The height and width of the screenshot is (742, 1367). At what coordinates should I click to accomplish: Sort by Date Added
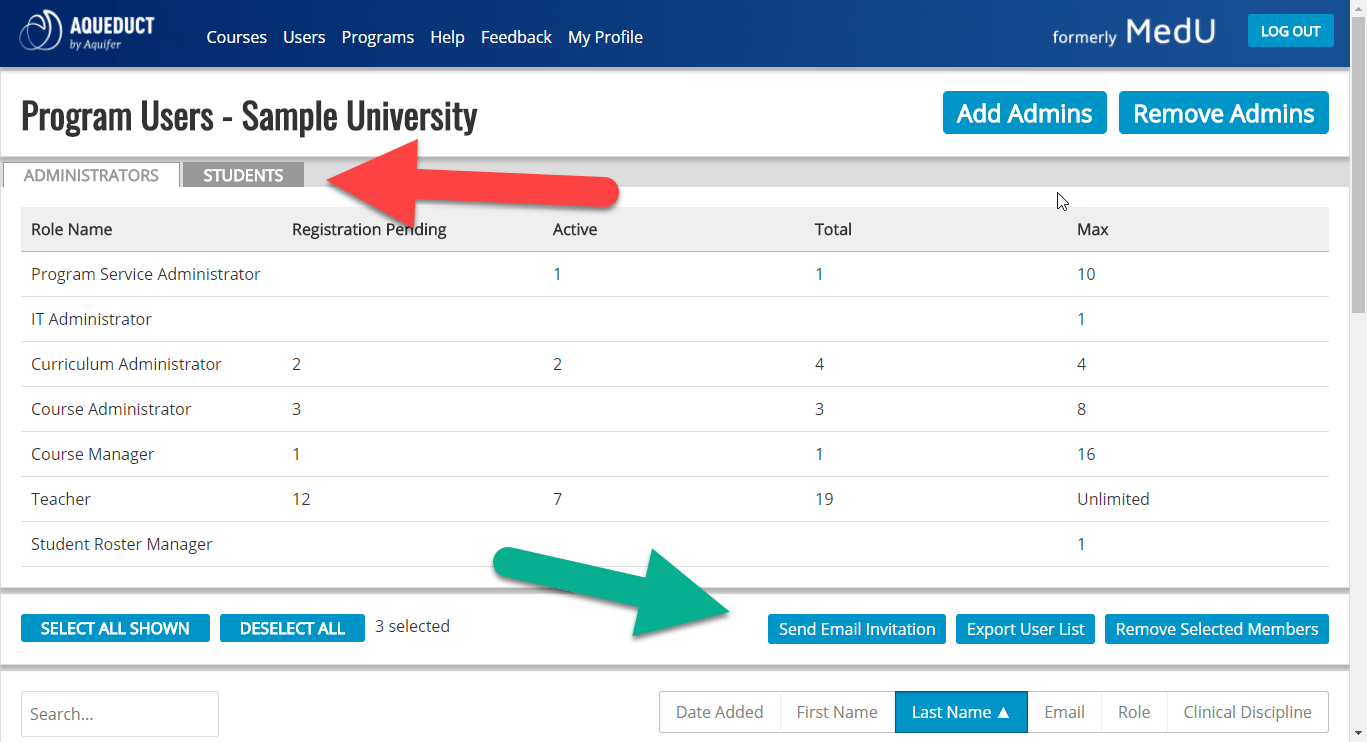point(720,712)
